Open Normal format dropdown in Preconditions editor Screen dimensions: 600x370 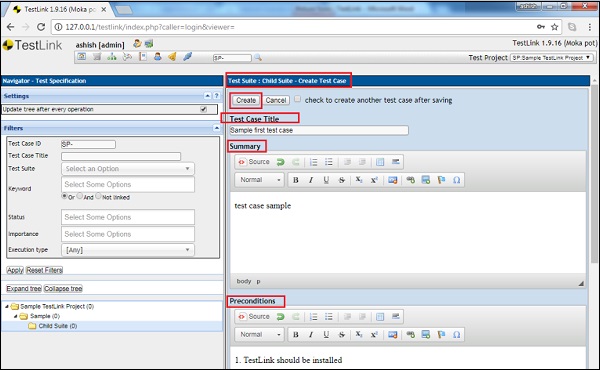260,334
